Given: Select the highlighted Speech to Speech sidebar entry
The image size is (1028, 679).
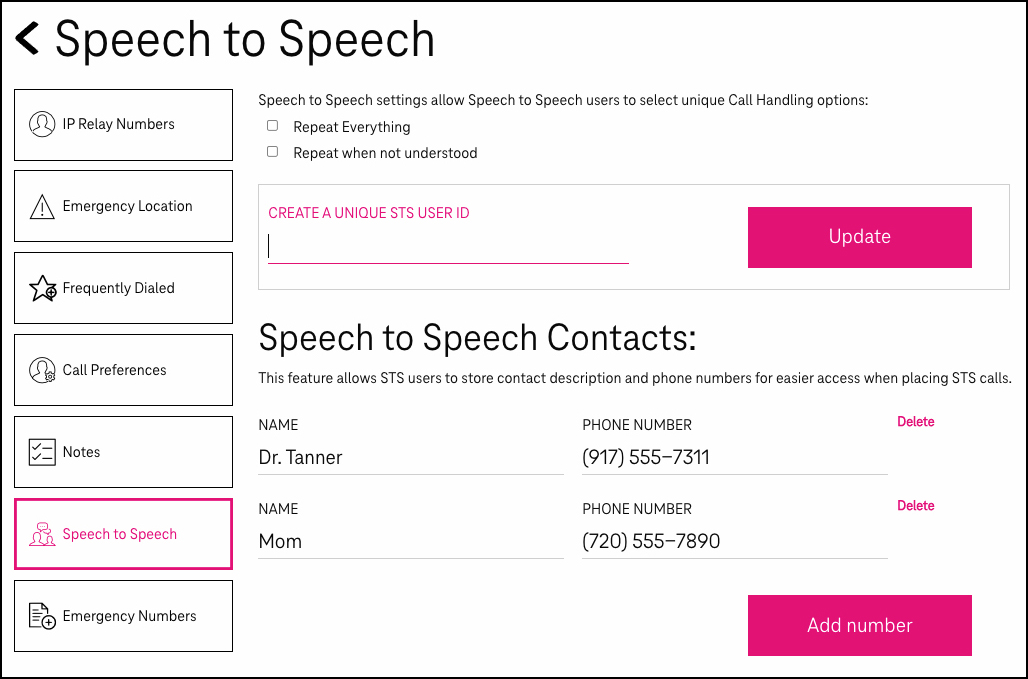Looking at the screenshot, I should (123, 533).
